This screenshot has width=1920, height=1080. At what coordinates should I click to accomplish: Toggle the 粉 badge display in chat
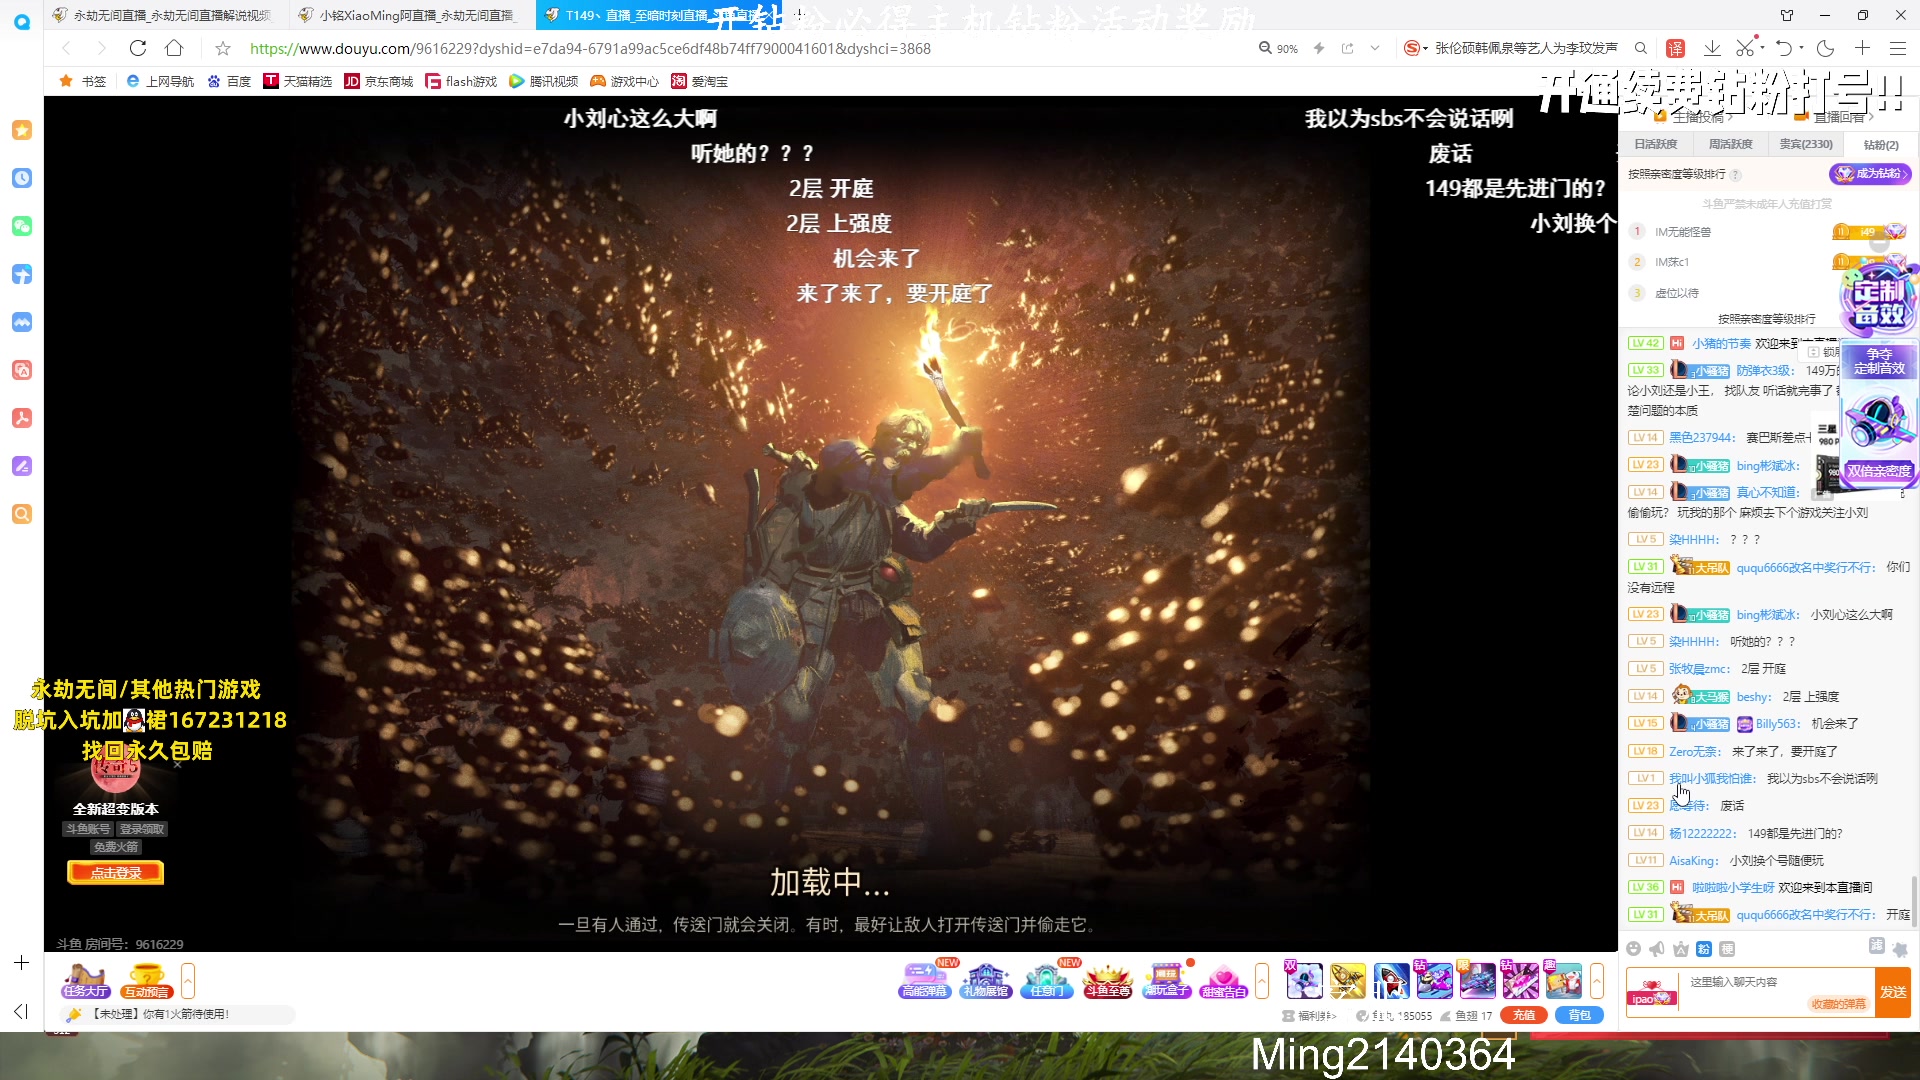pyautogui.click(x=1704, y=949)
